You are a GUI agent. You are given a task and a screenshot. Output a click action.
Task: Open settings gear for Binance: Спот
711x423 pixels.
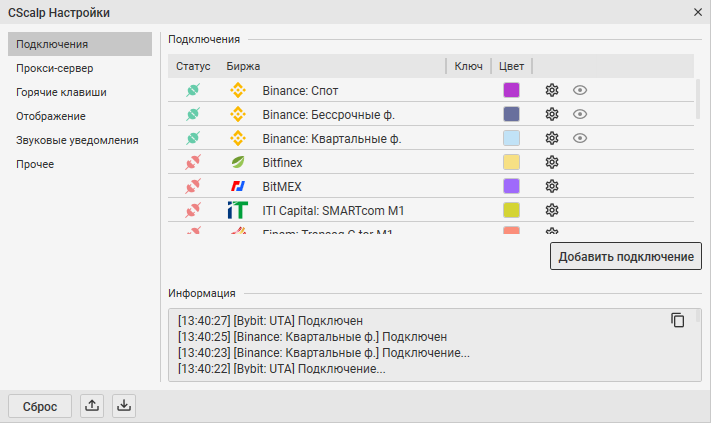552,90
